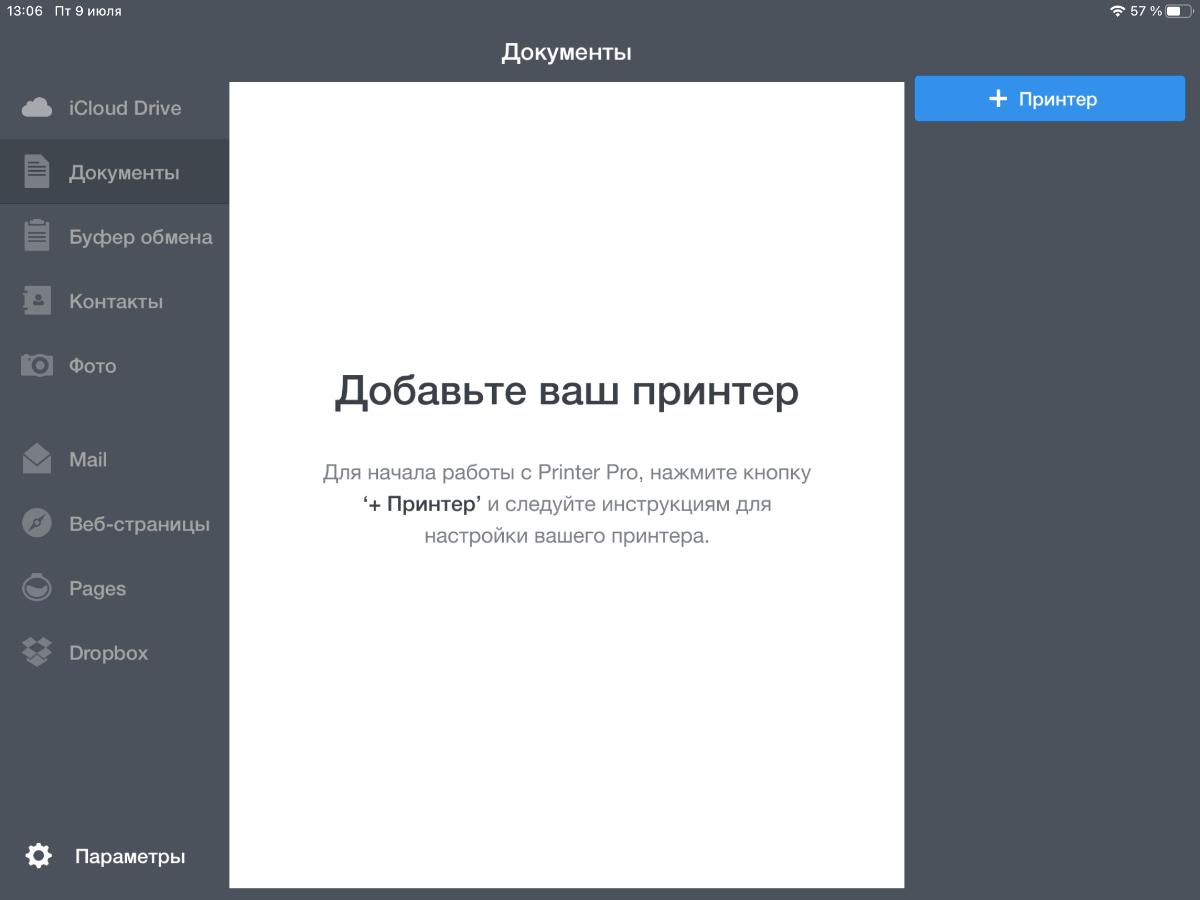Screen dimensions: 1200x900
Task: Go to the Веб-страницы section label
Action: pyautogui.click(x=139, y=524)
